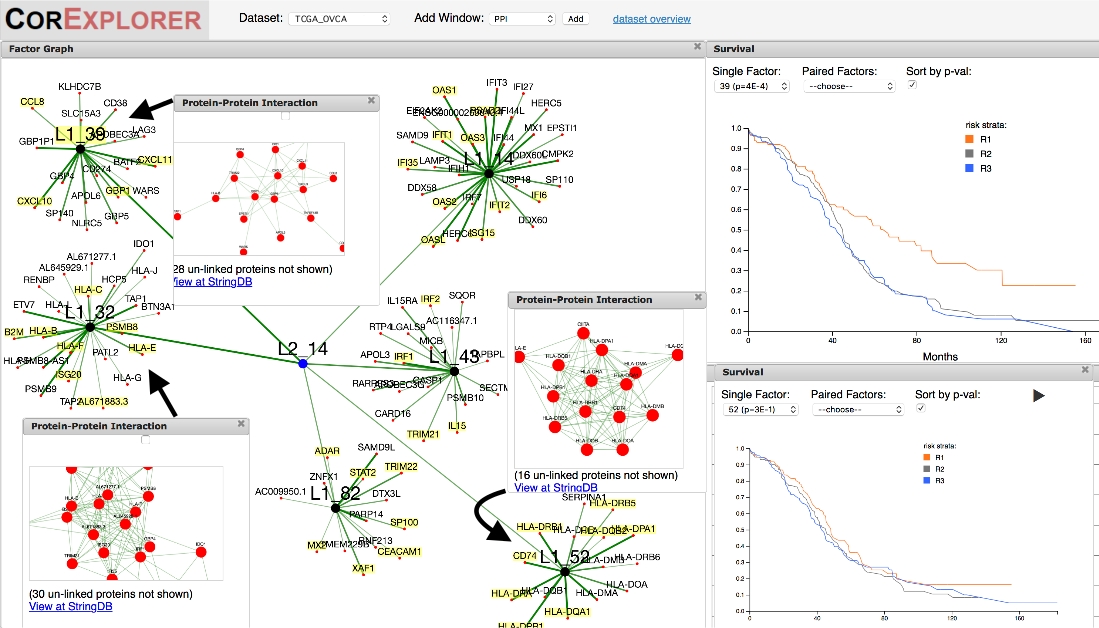
Task: Click the XAF1 gene label
Action: point(363,568)
